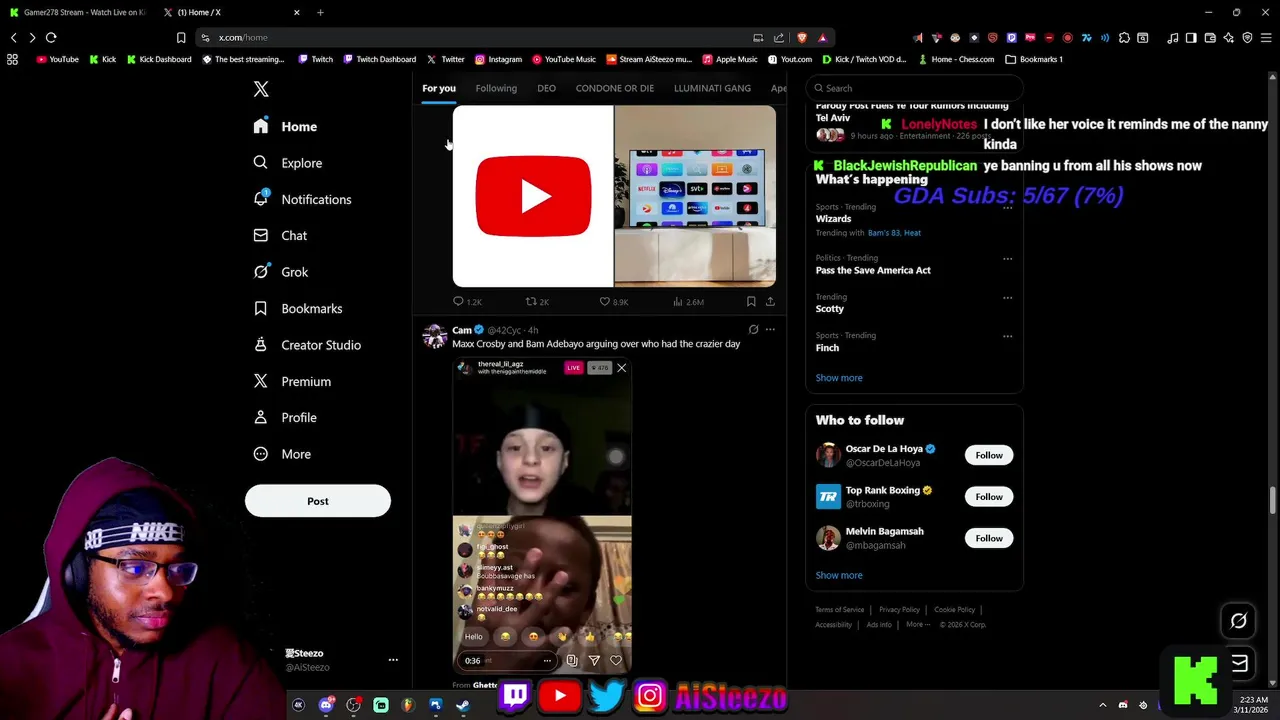Open Discord from the Windows taskbar

[x=326, y=705]
